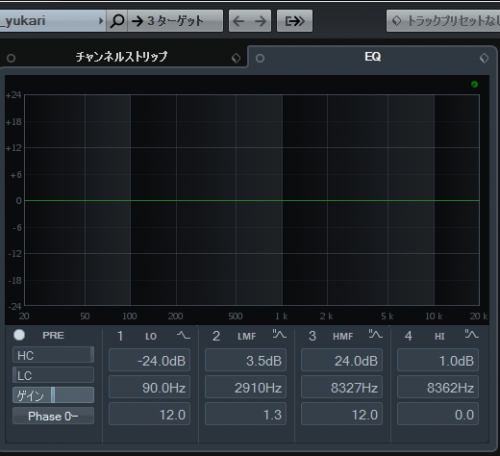Viewport: 500px width, 456px height.
Task: Click the HI band label
Action: [x=439, y=336]
